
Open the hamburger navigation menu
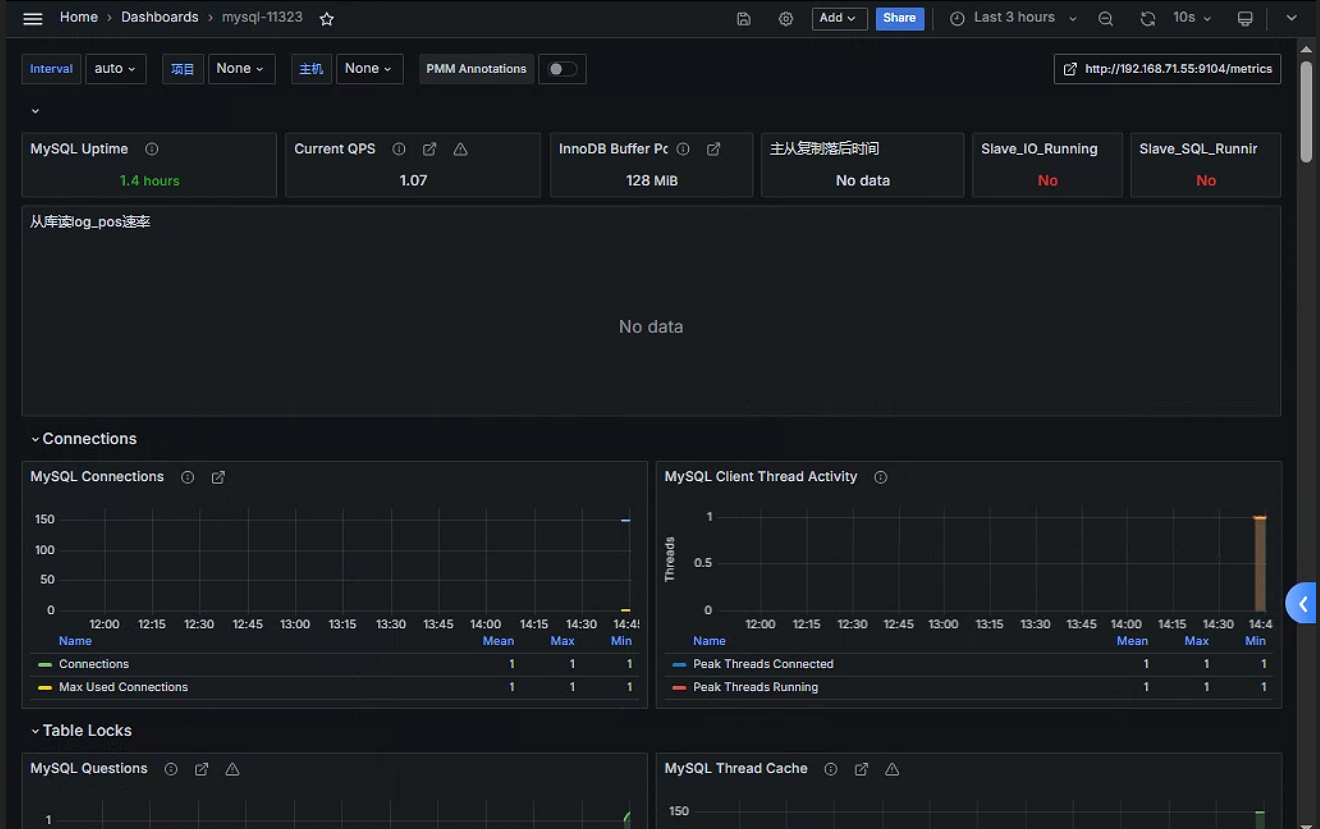click(x=33, y=18)
